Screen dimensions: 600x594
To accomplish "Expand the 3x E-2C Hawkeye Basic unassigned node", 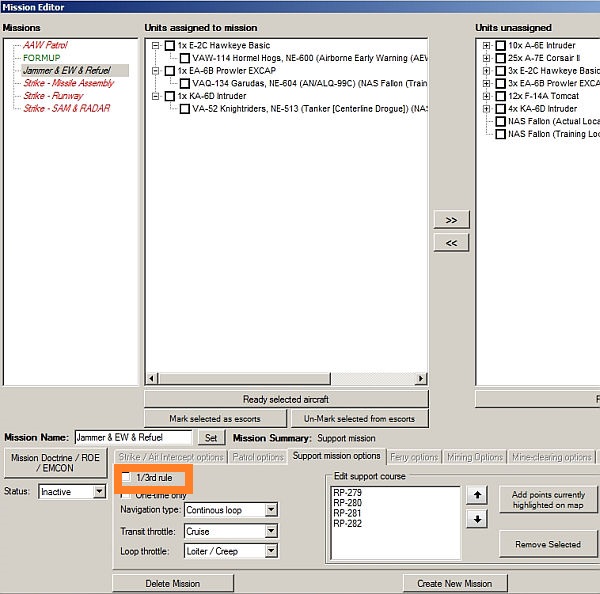I will [486, 71].
